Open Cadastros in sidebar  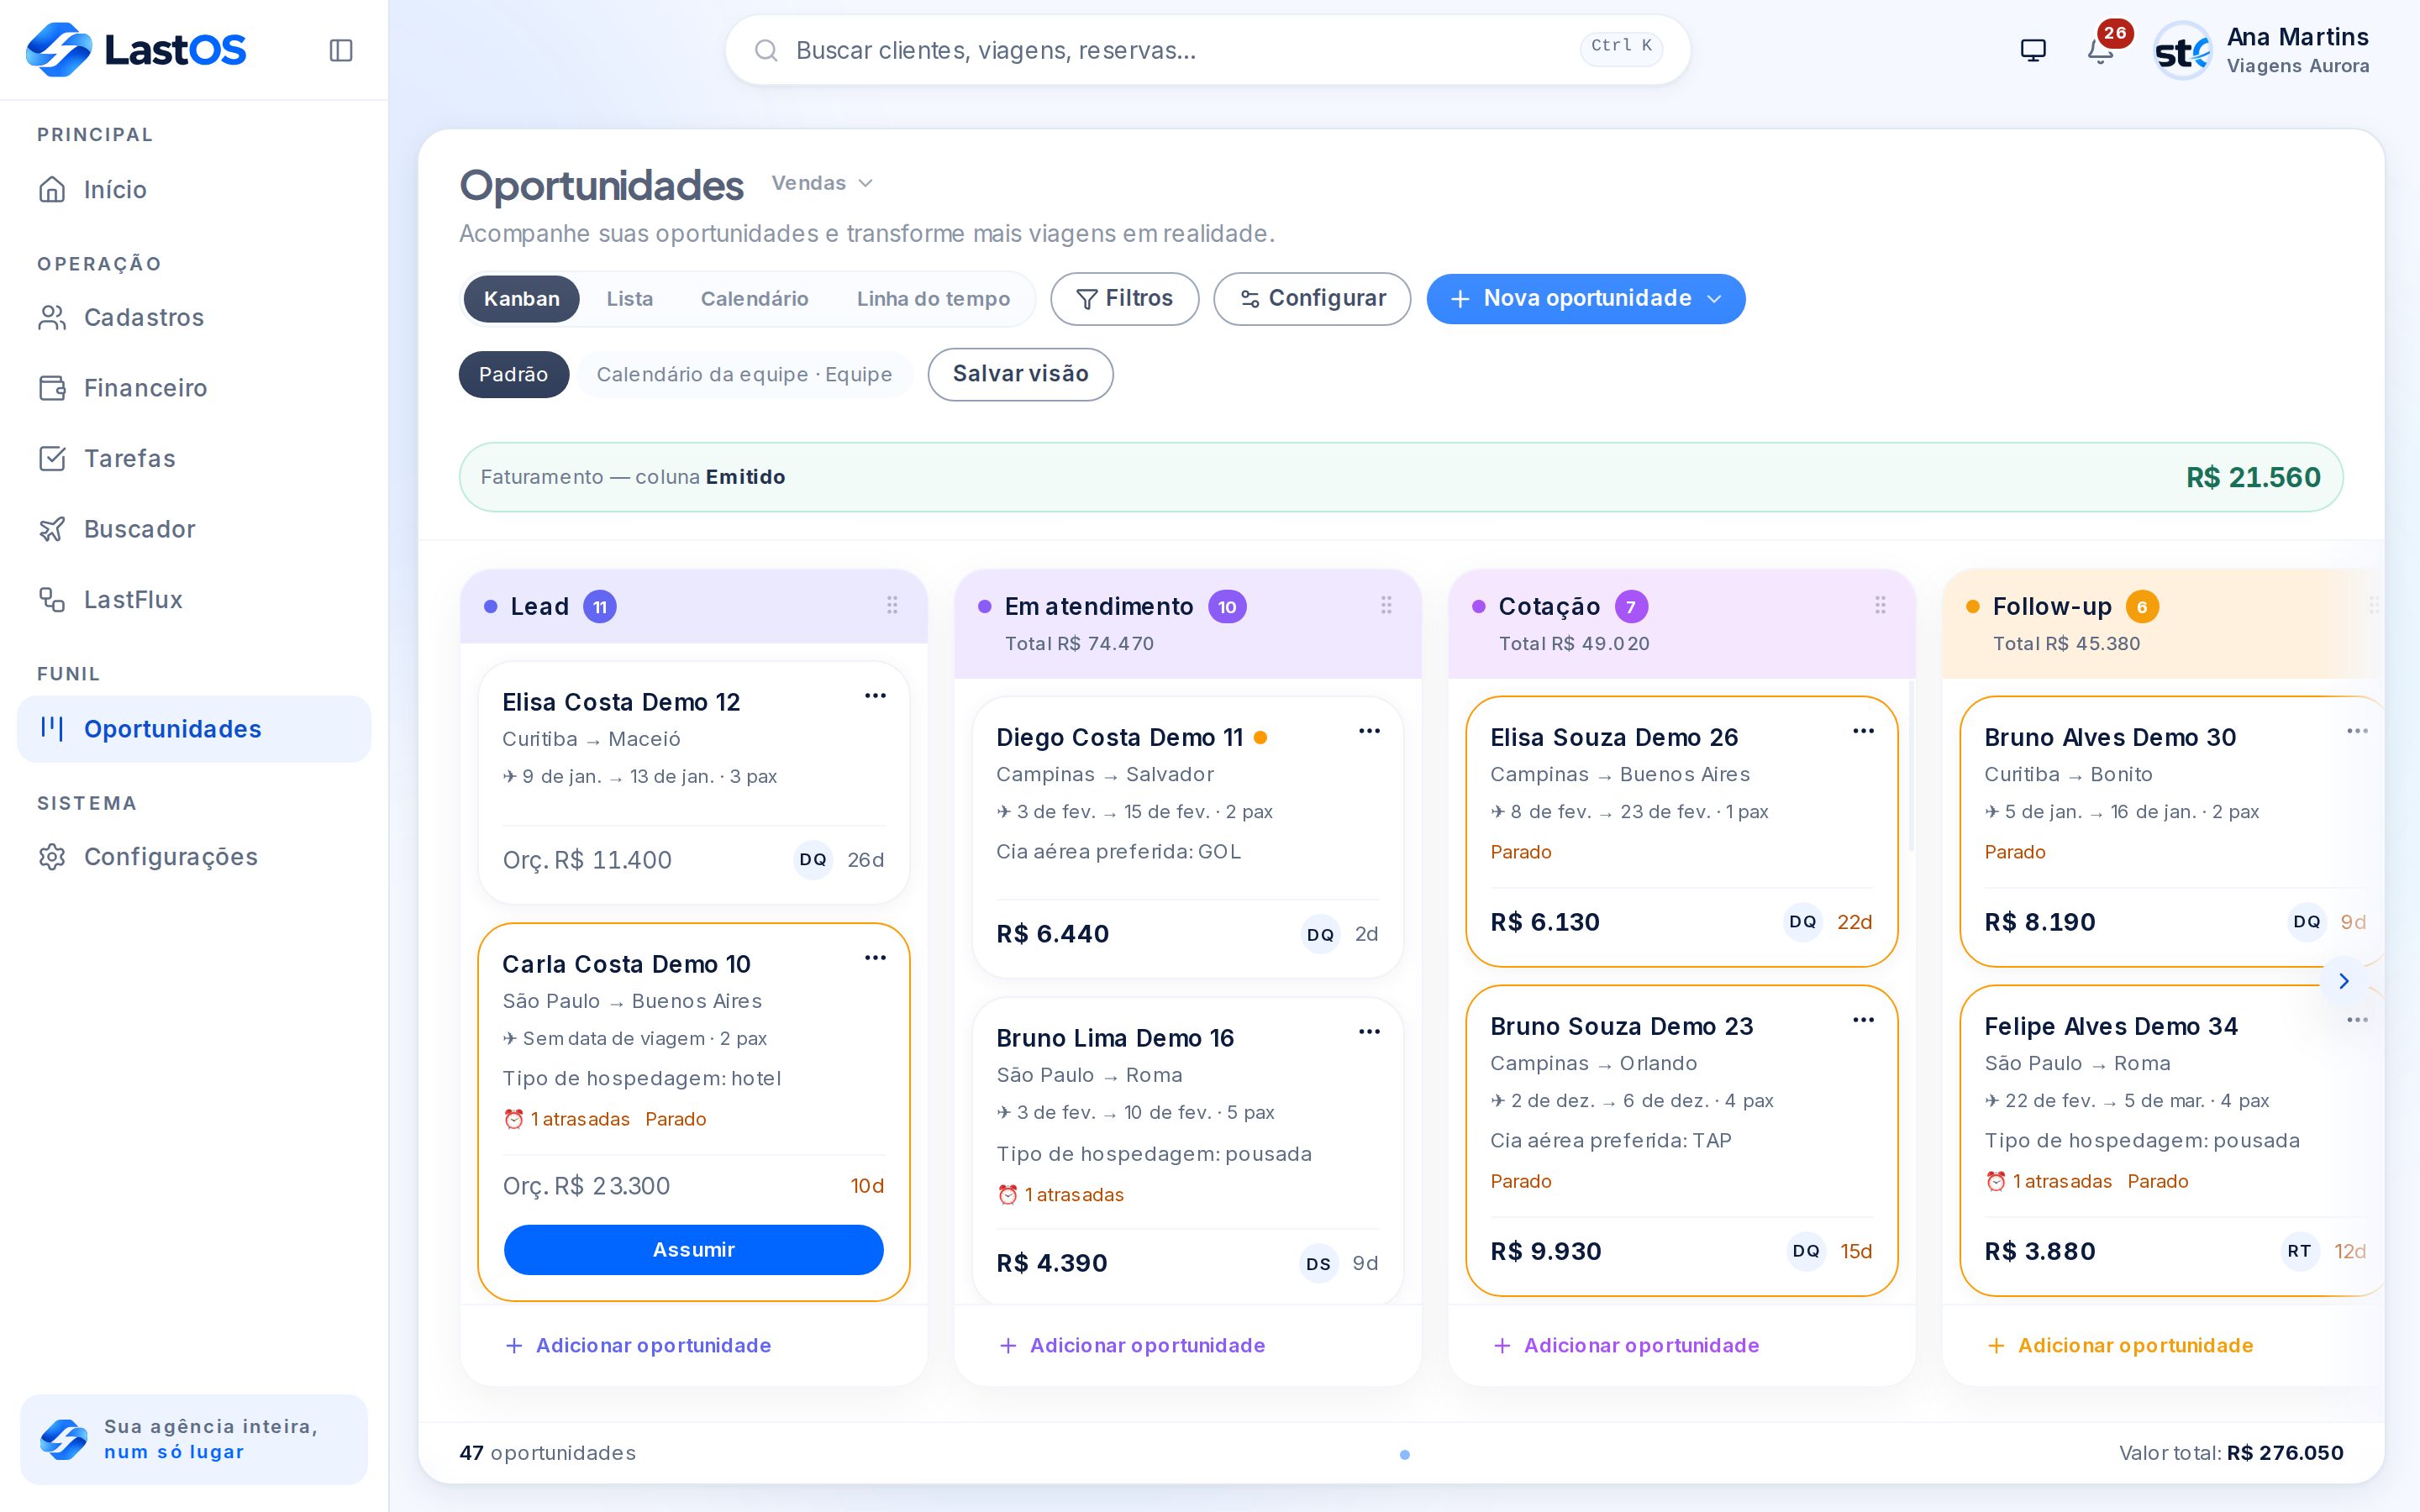pyautogui.click(x=194, y=318)
